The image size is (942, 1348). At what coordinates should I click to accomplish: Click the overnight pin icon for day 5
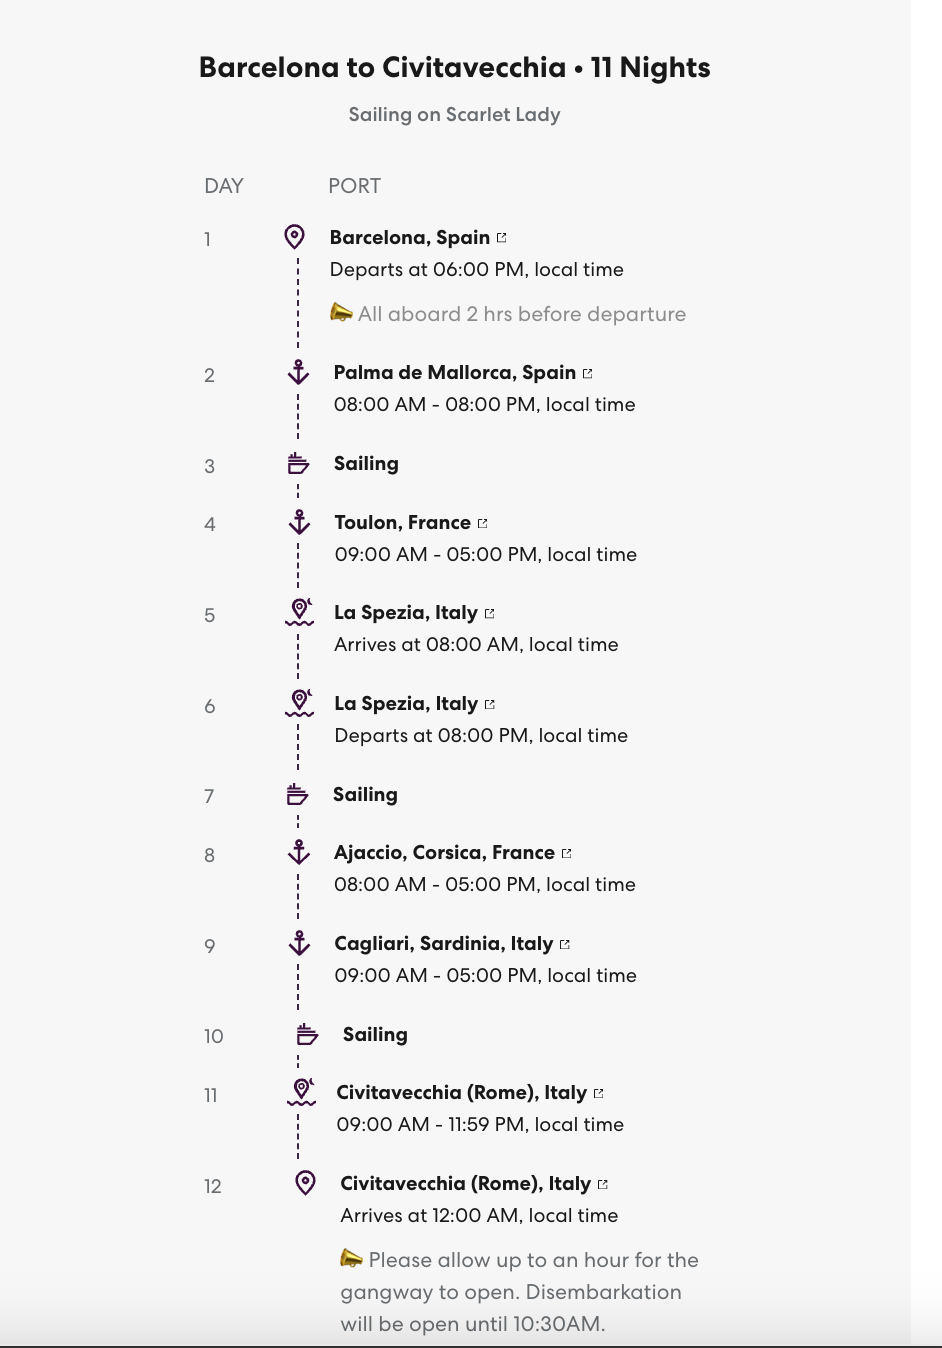(x=299, y=612)
